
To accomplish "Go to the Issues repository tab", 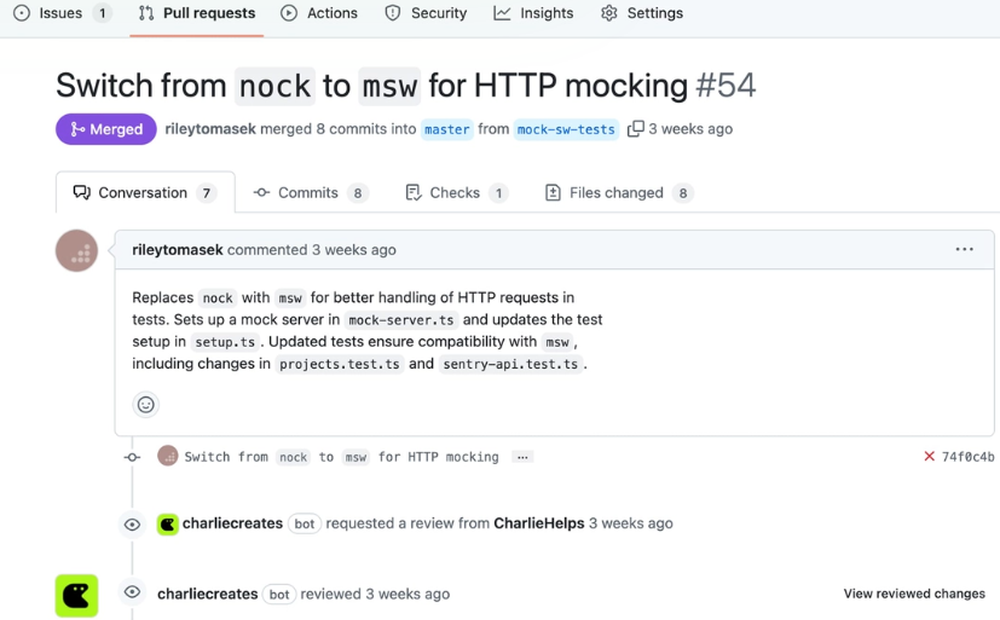I will click(x=62, y=13).
